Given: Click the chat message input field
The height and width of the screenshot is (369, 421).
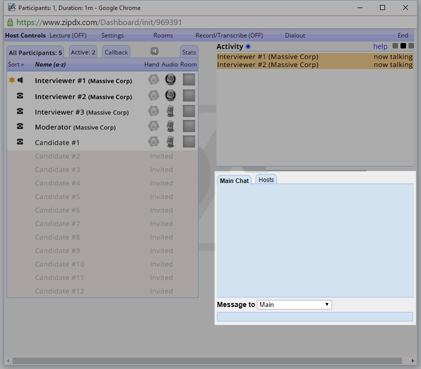Looking at the screenshot, I should pos(315,317).
